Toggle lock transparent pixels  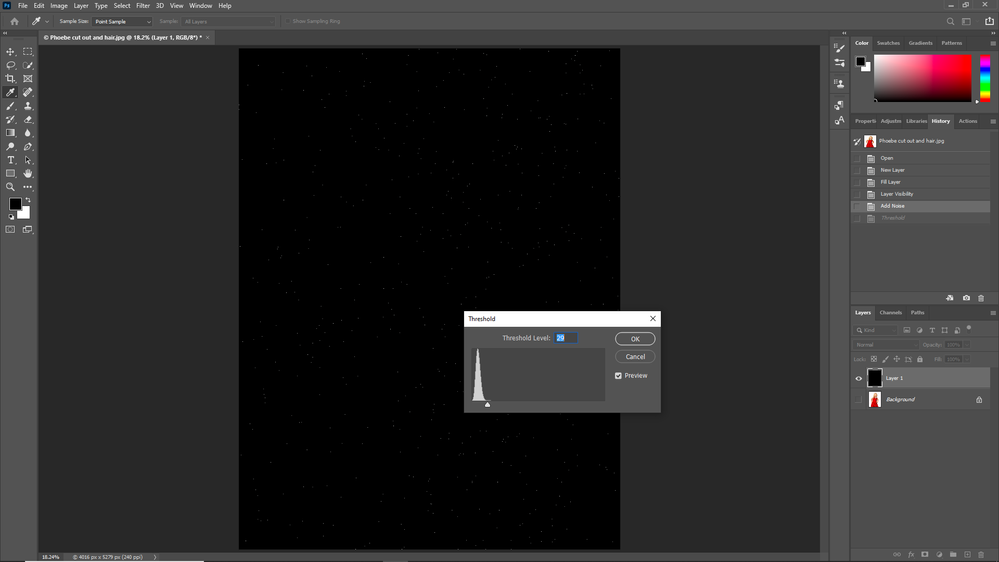[873, 359]
